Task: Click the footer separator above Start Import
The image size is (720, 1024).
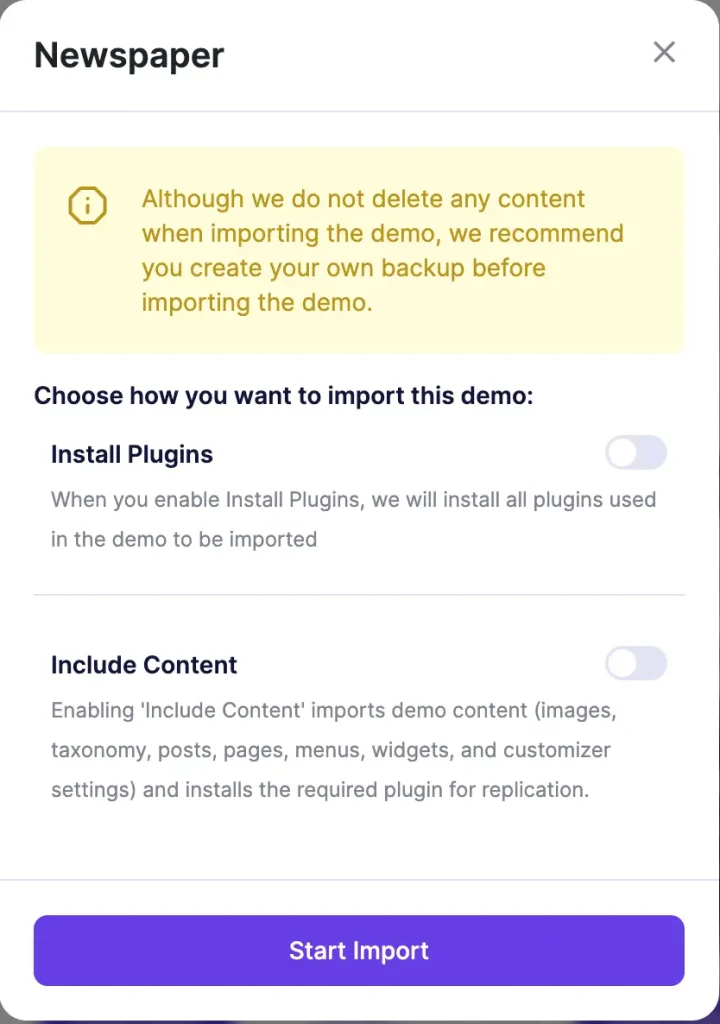Action: (359, 880)
